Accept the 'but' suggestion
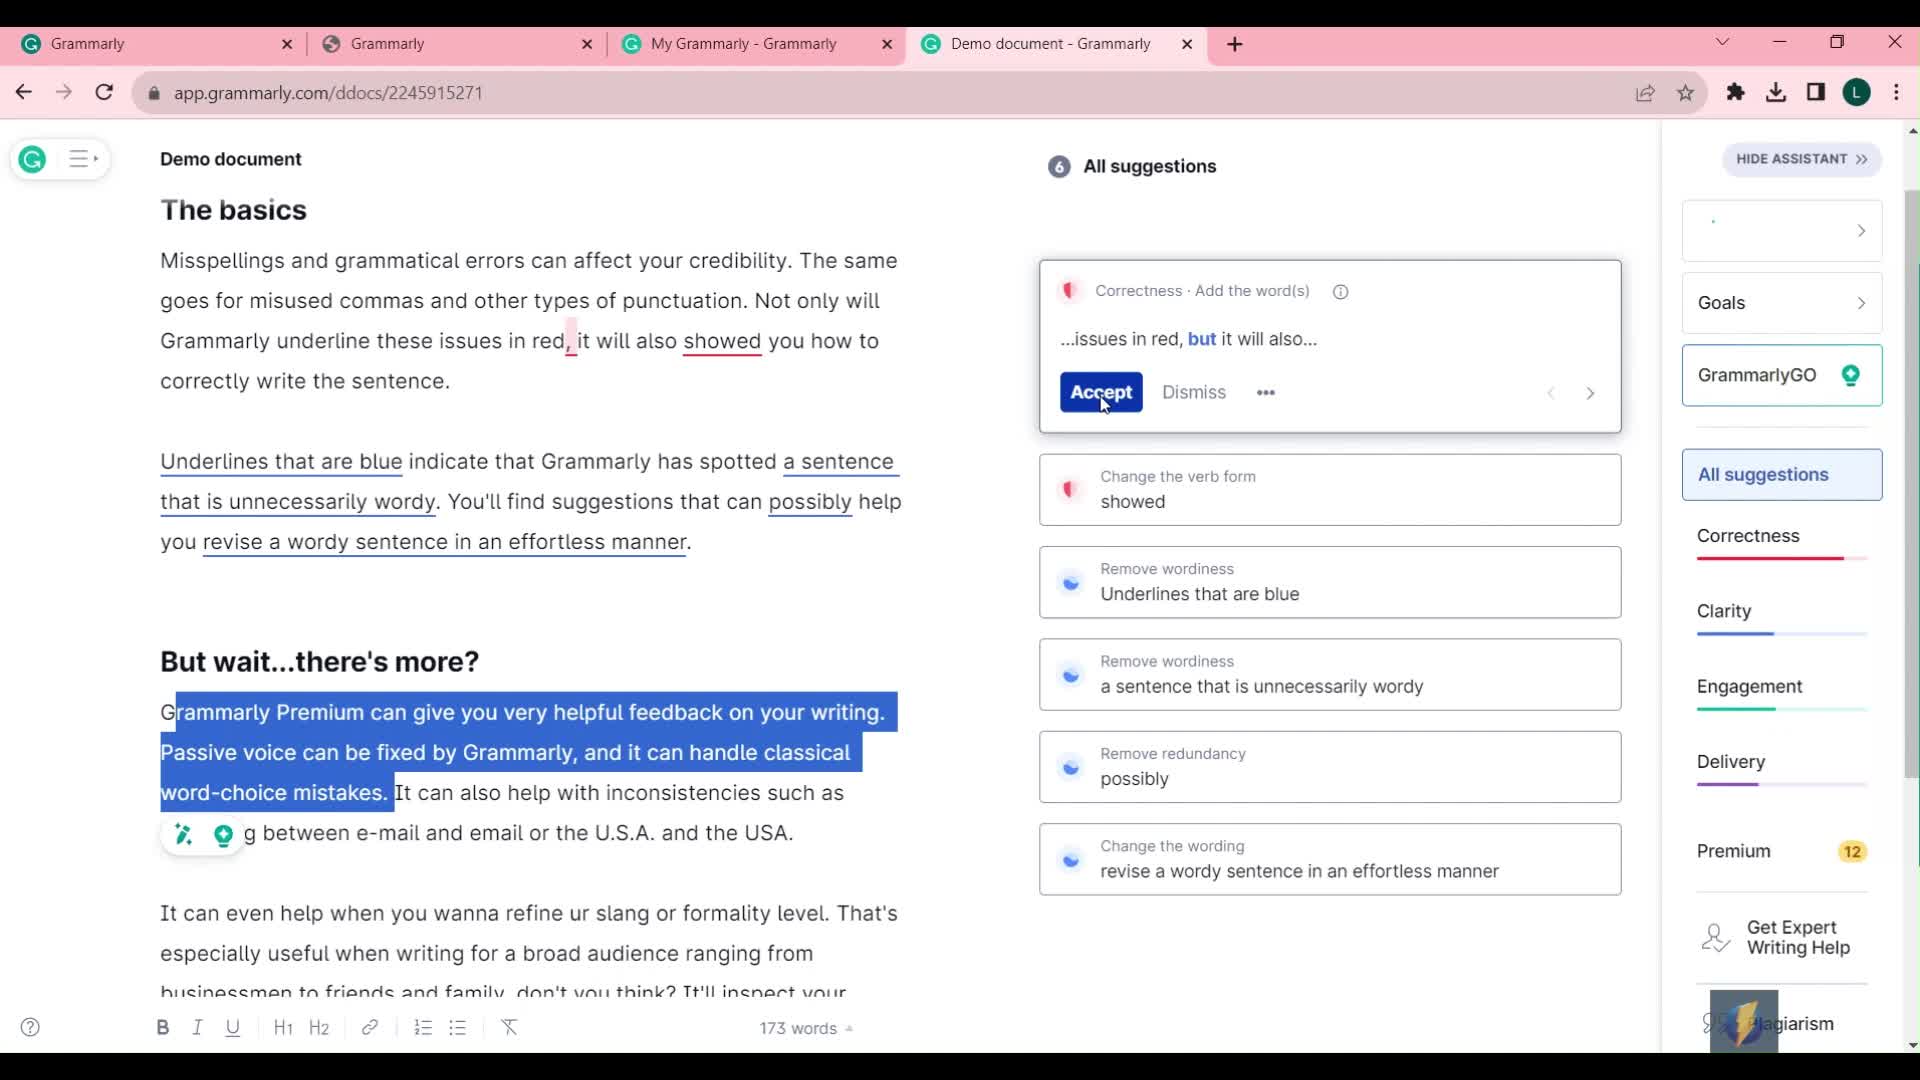Viewport: 1920px width, 1080px height. click(1101, 392)
